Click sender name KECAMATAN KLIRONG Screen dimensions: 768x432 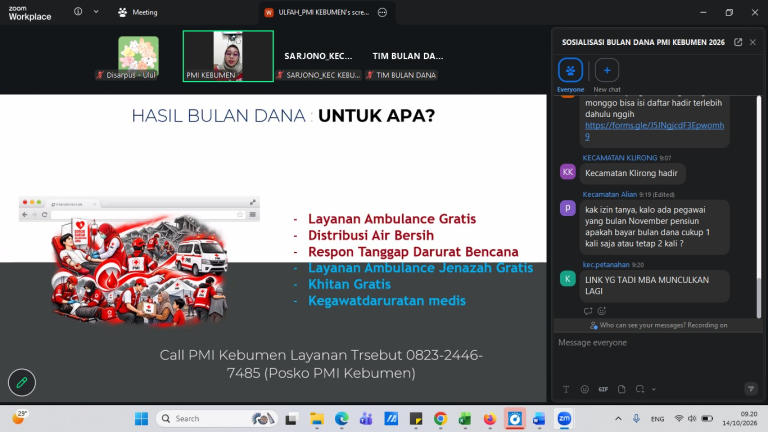pyautogui.click(x=620, y=158)
